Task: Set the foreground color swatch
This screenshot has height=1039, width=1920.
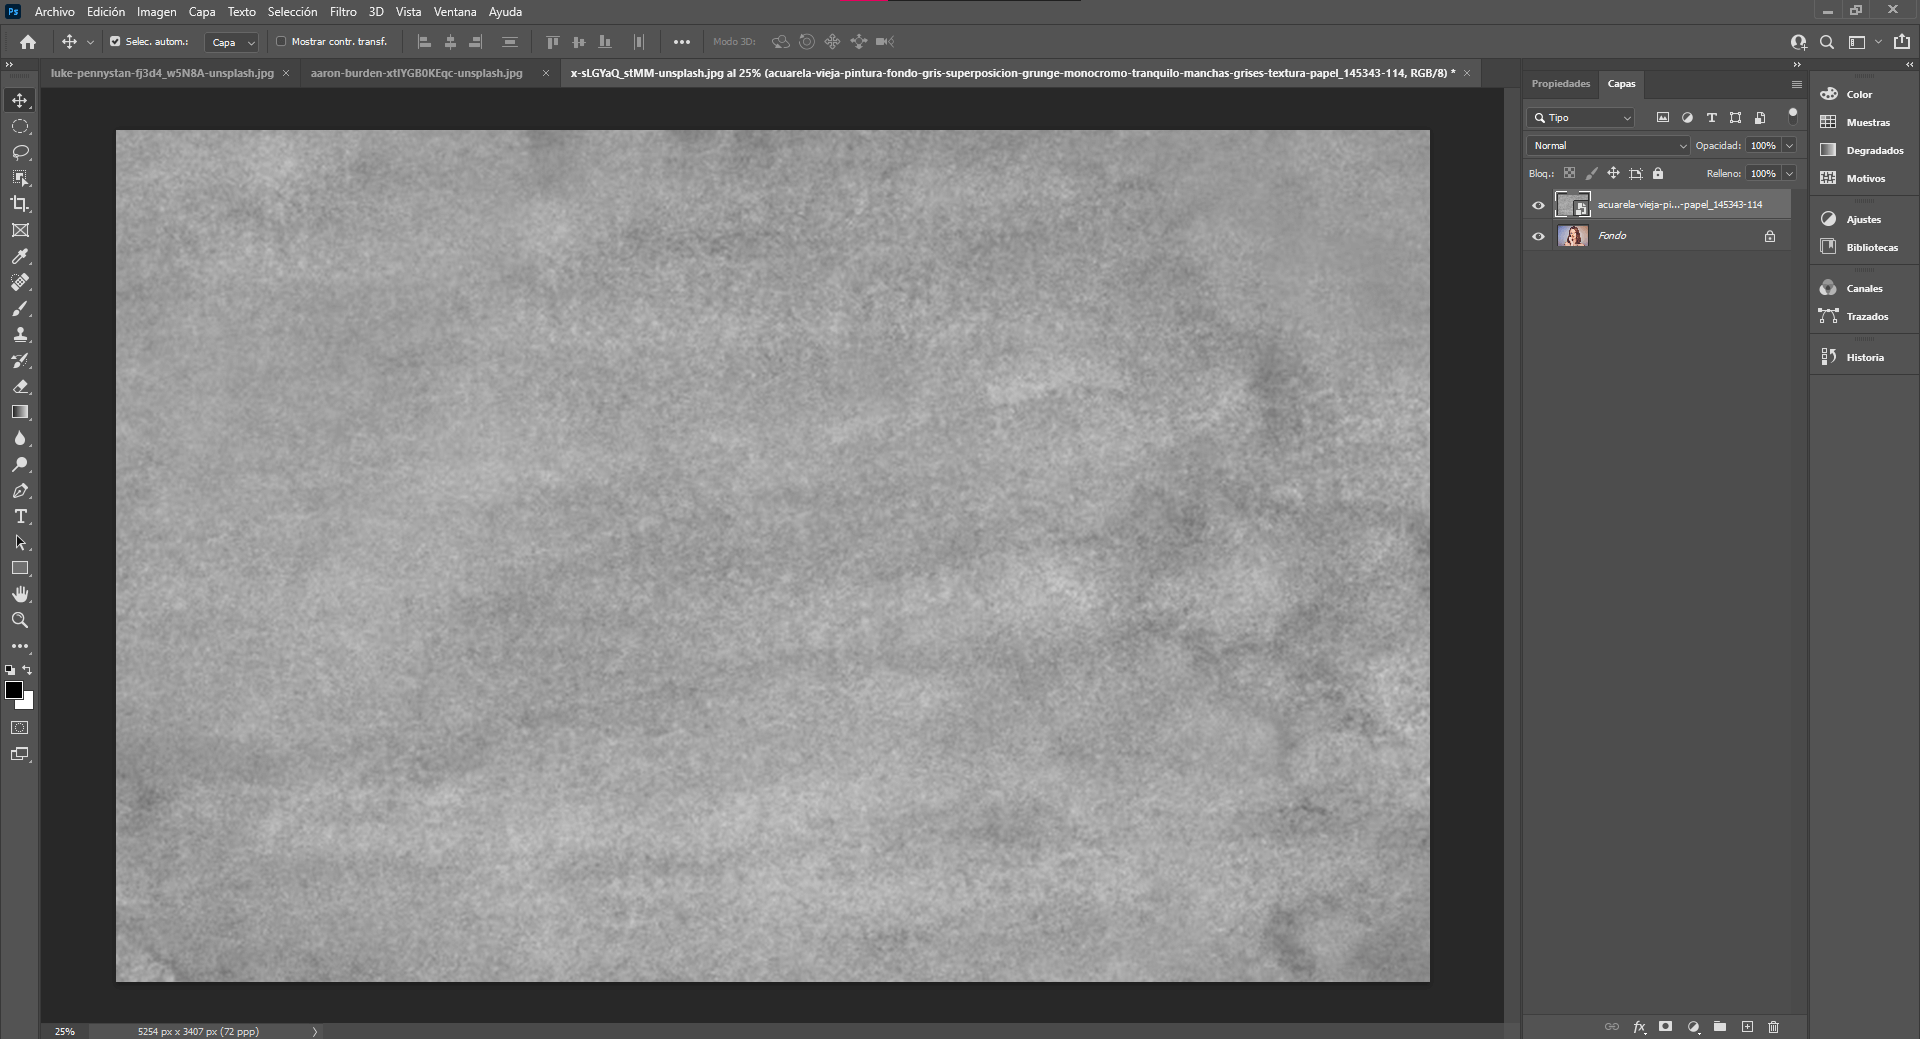Action: click(x=14, y=691)
